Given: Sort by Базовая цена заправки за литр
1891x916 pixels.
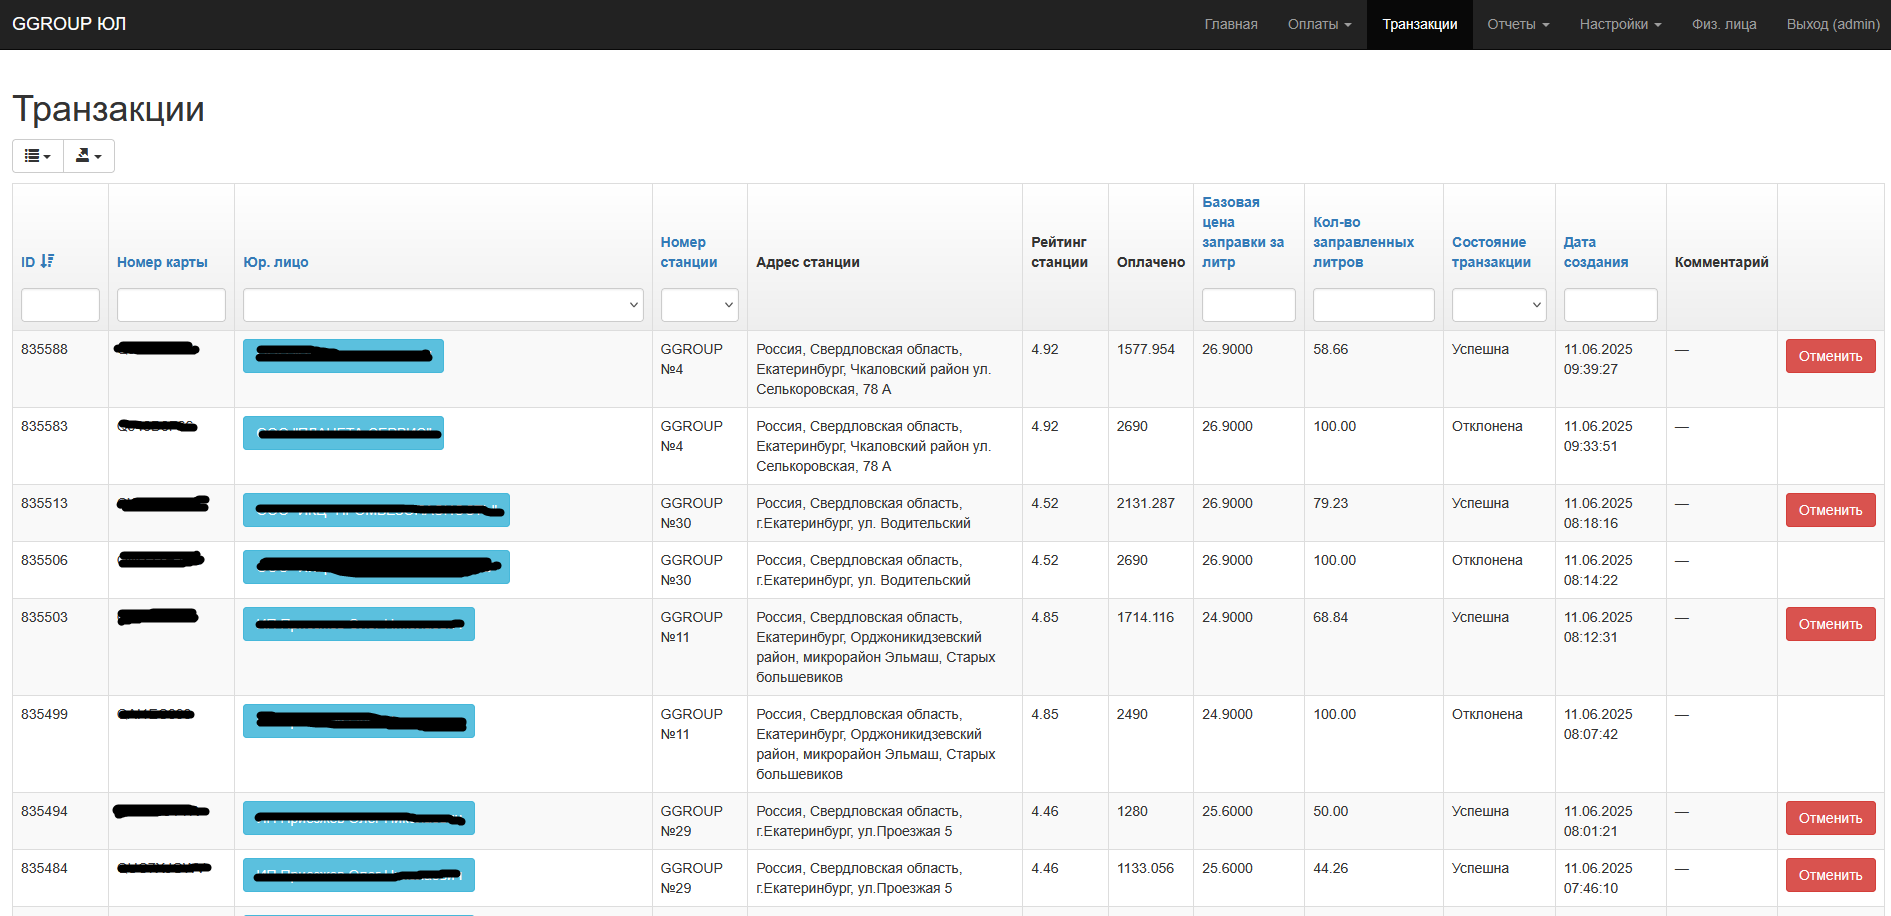Looking at the screenshot, I should click(1243, 232).
